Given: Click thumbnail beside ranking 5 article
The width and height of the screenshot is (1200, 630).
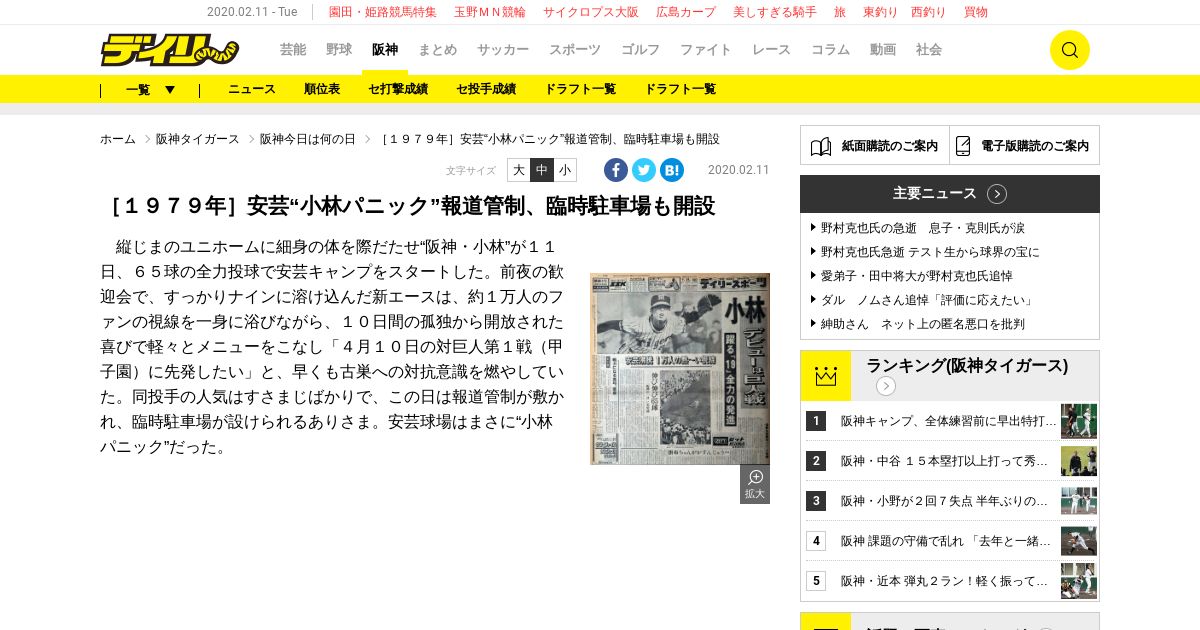Looking at the screenshot, I should pyautogui.click(x=1079, y=581).
